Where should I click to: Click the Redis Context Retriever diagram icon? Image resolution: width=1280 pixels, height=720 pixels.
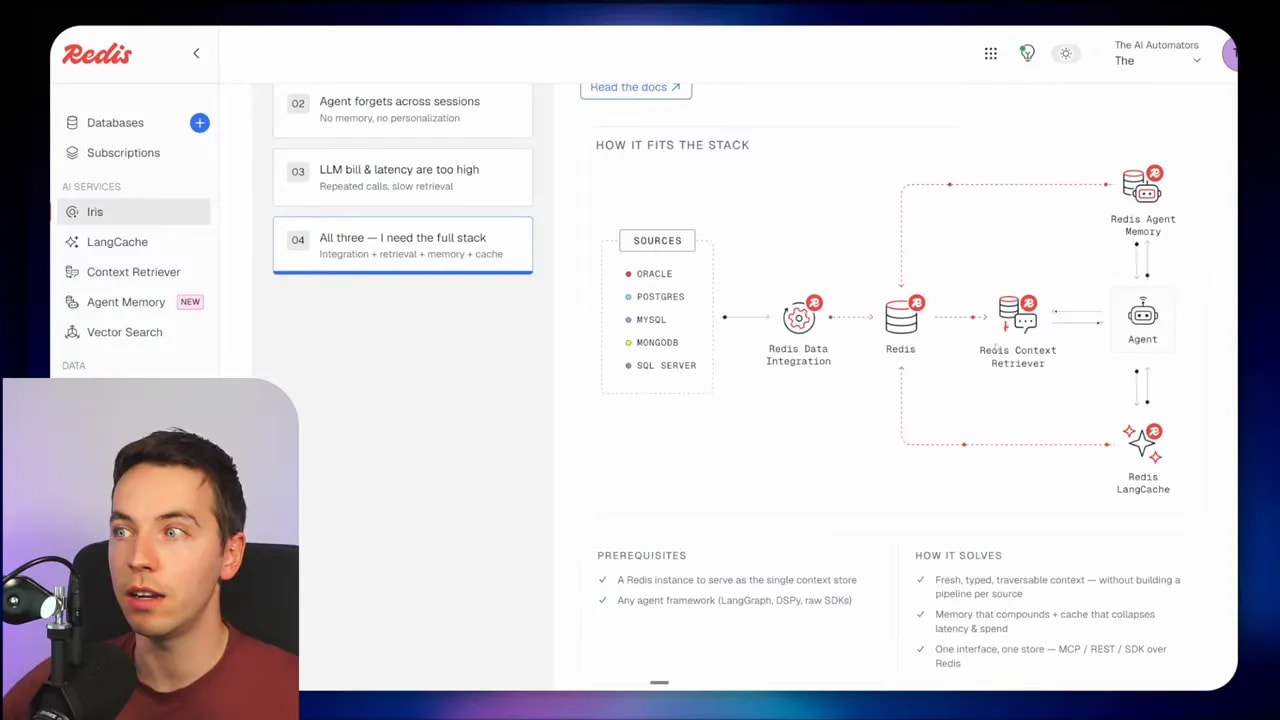tap(1018, 315)
